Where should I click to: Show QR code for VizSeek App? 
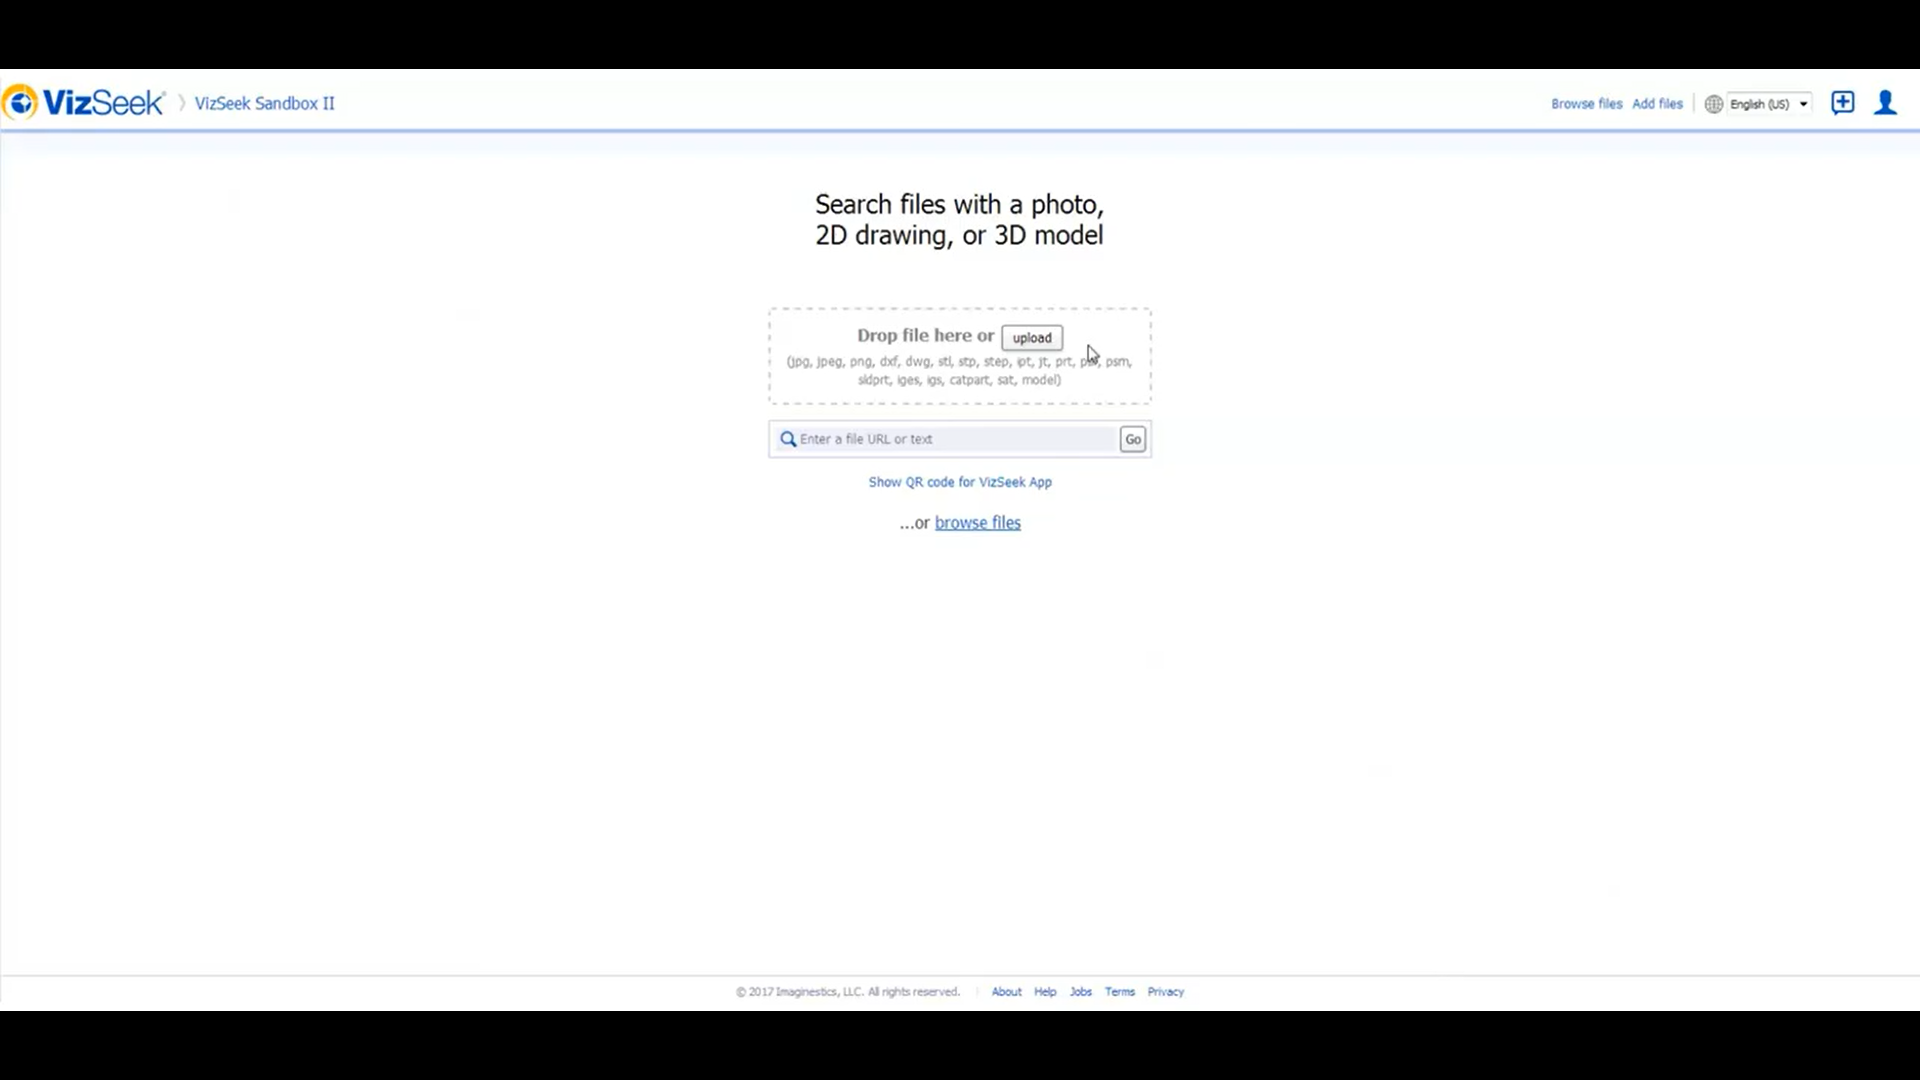[x=959, y=482]
